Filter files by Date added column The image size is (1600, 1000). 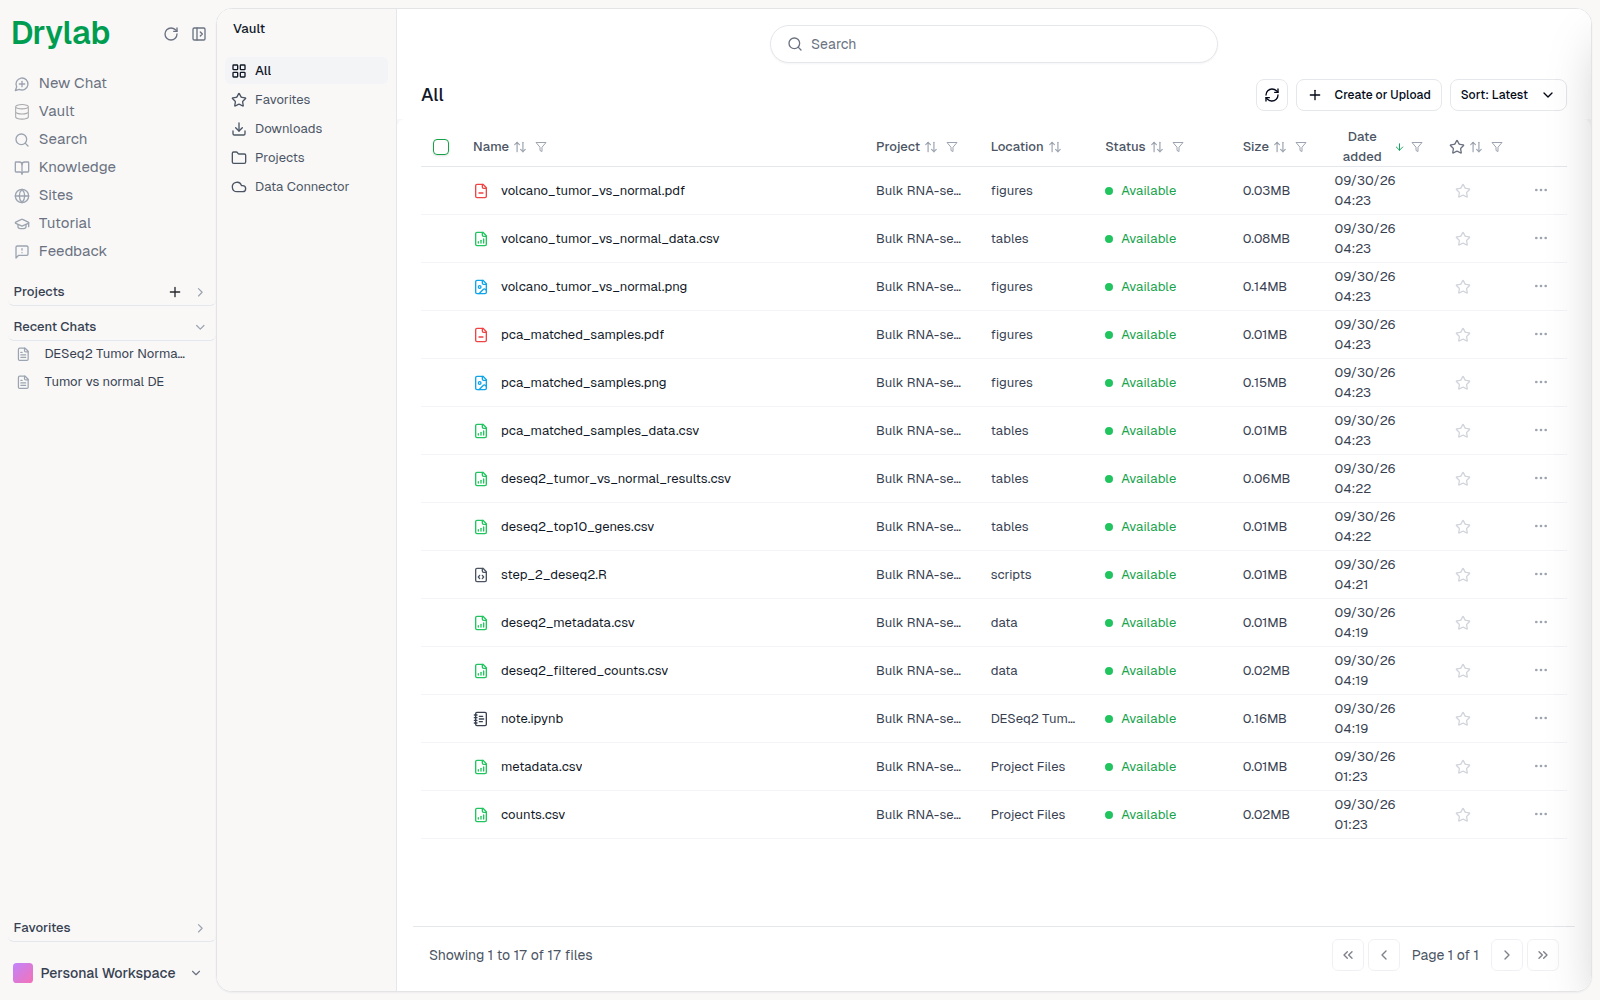[1417, 147]
